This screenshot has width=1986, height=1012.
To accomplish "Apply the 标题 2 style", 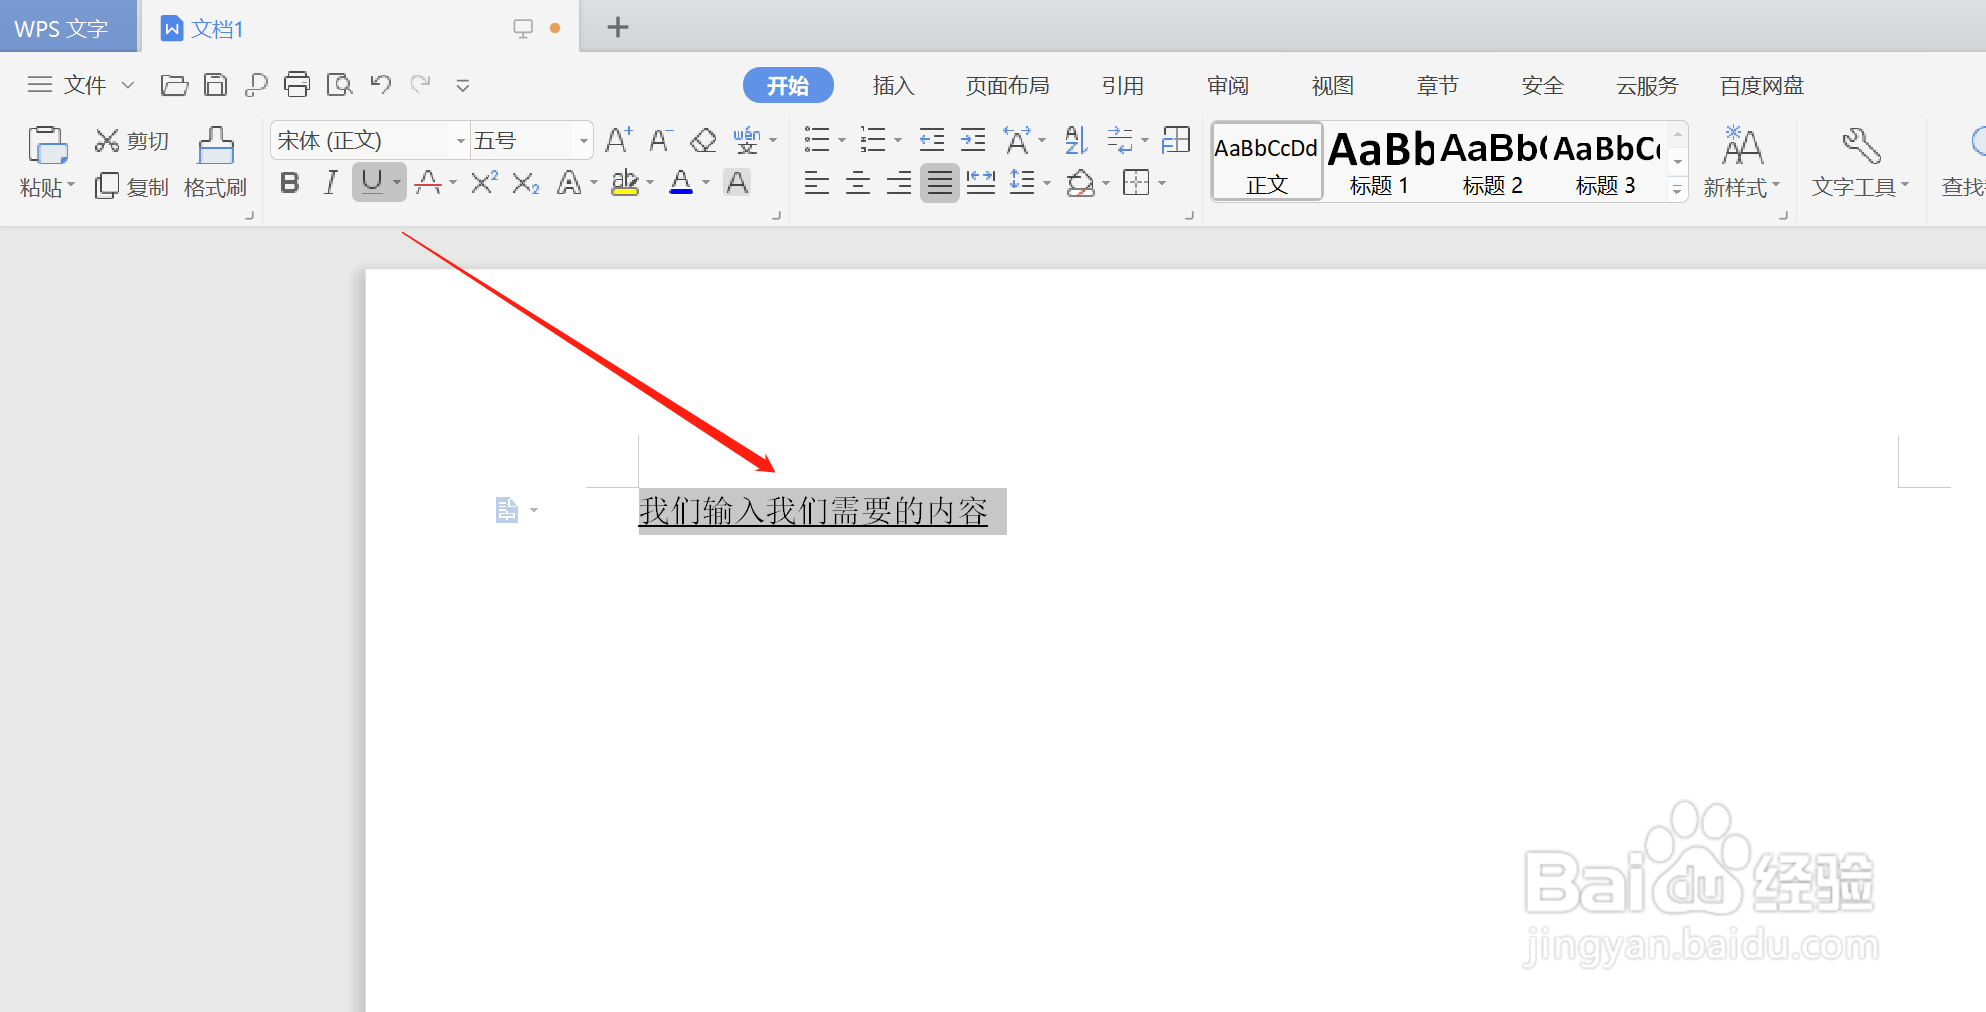I will (x=1493, y=162).
